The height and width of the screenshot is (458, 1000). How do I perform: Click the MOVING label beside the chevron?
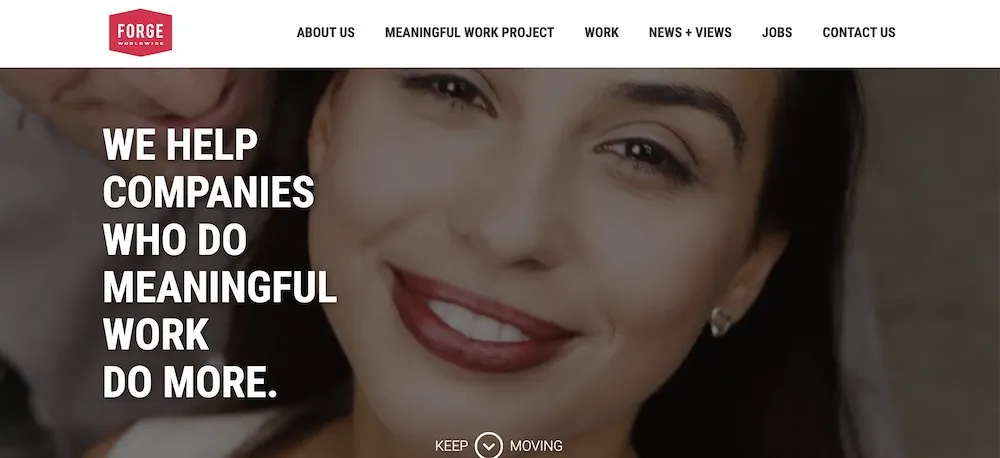[536, 446]
